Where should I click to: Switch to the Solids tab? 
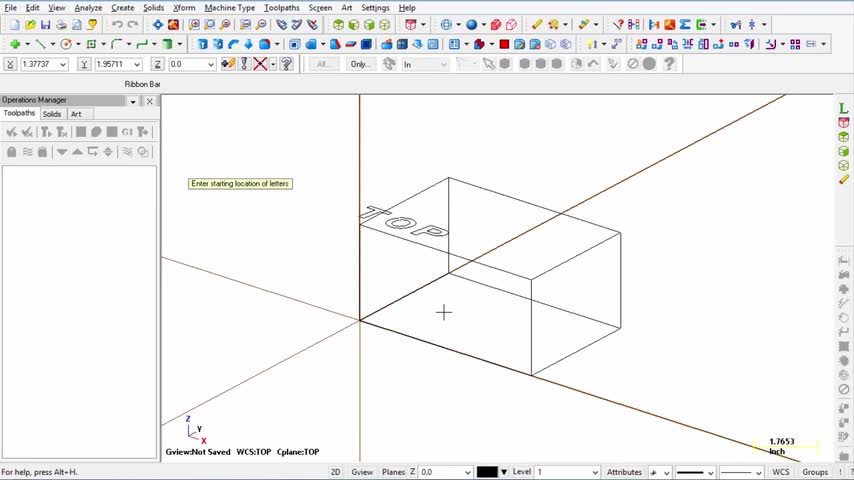pos(52,114)
